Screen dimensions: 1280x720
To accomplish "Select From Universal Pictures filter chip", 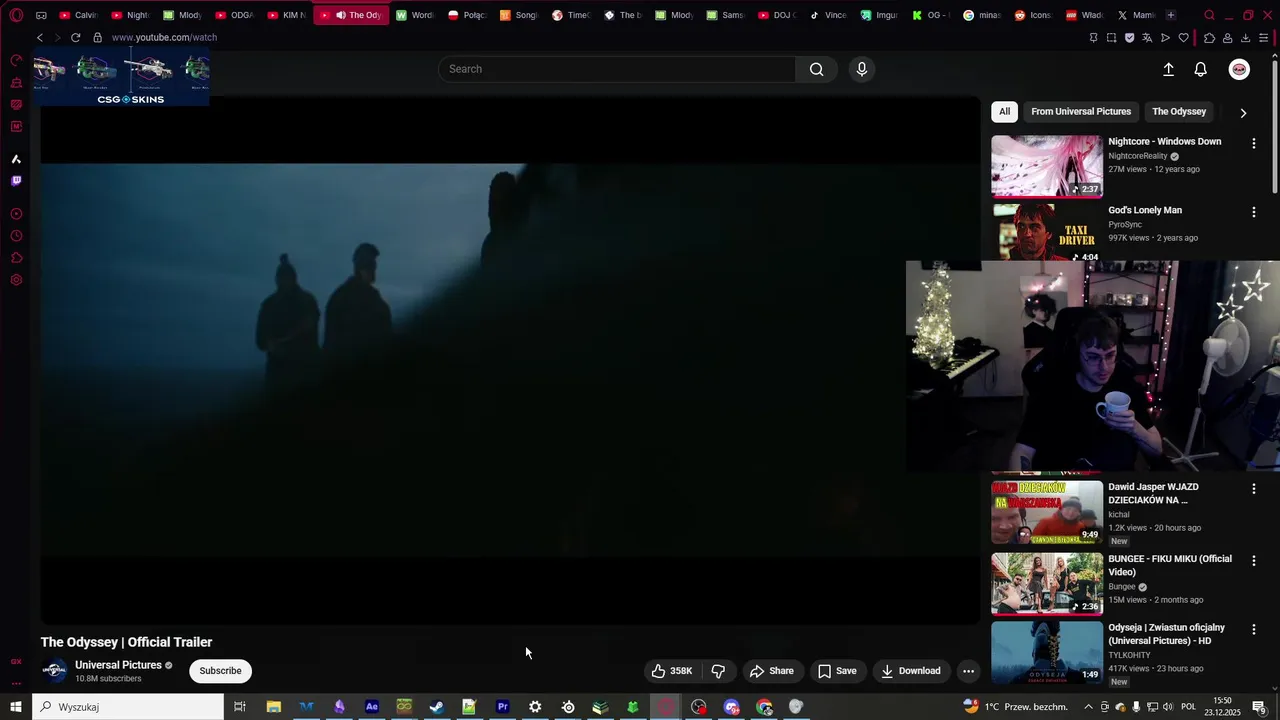I will click(x=1081, y=112).
